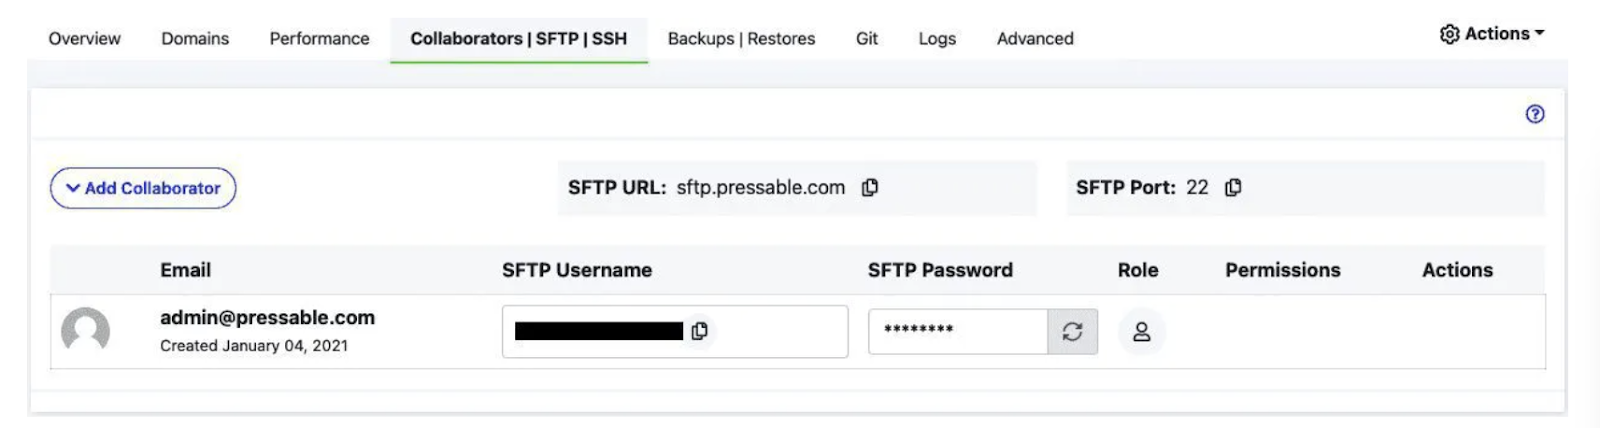Go to the Performance tab
Viewport: 1600px width, 428px height.
click(319, 39)
